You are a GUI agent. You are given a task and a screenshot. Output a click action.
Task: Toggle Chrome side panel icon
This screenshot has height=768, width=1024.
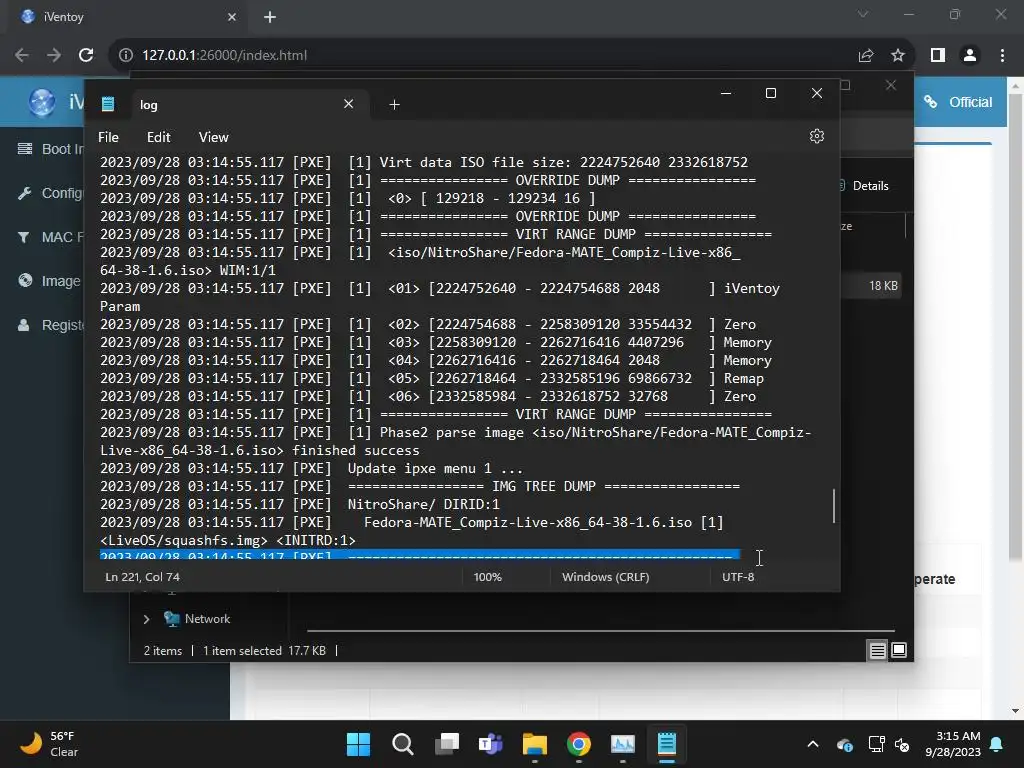[938, 56]
